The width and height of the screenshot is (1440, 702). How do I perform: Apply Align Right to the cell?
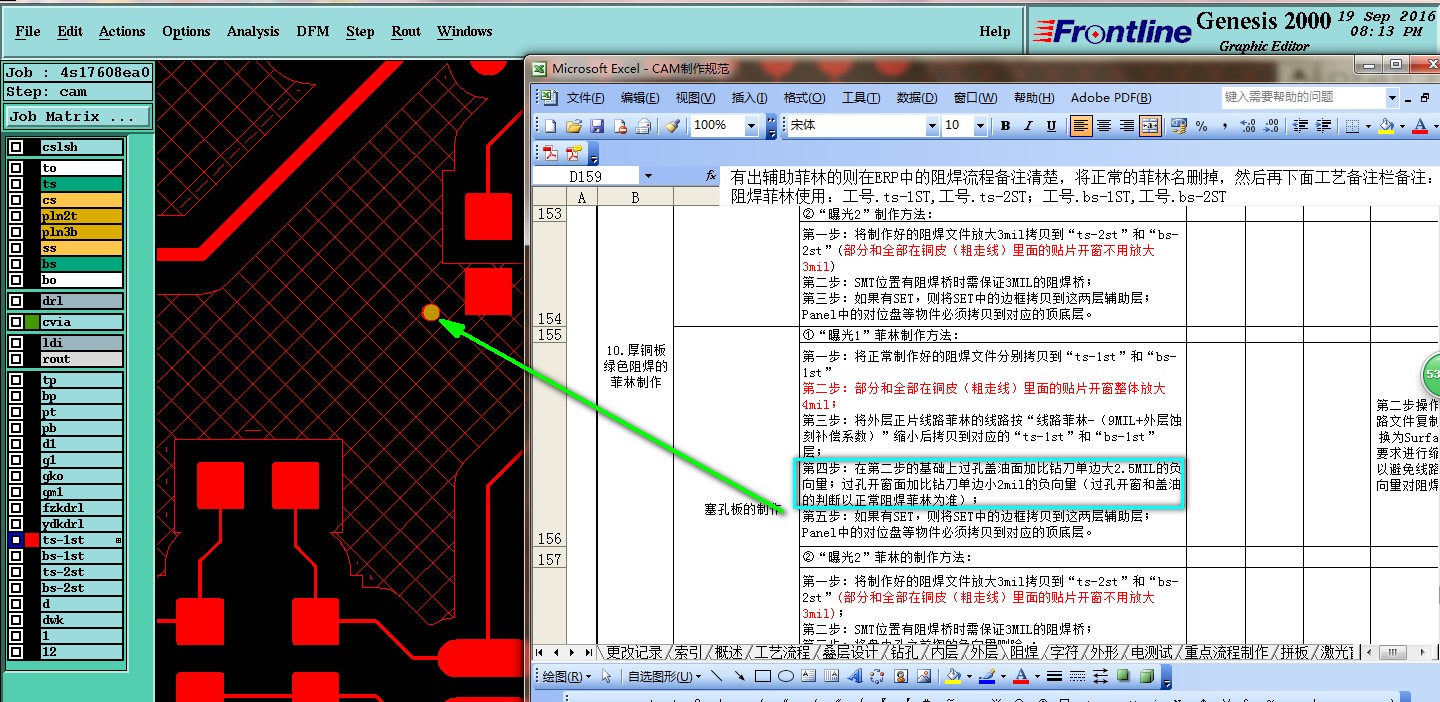[x=1127, y=126]
